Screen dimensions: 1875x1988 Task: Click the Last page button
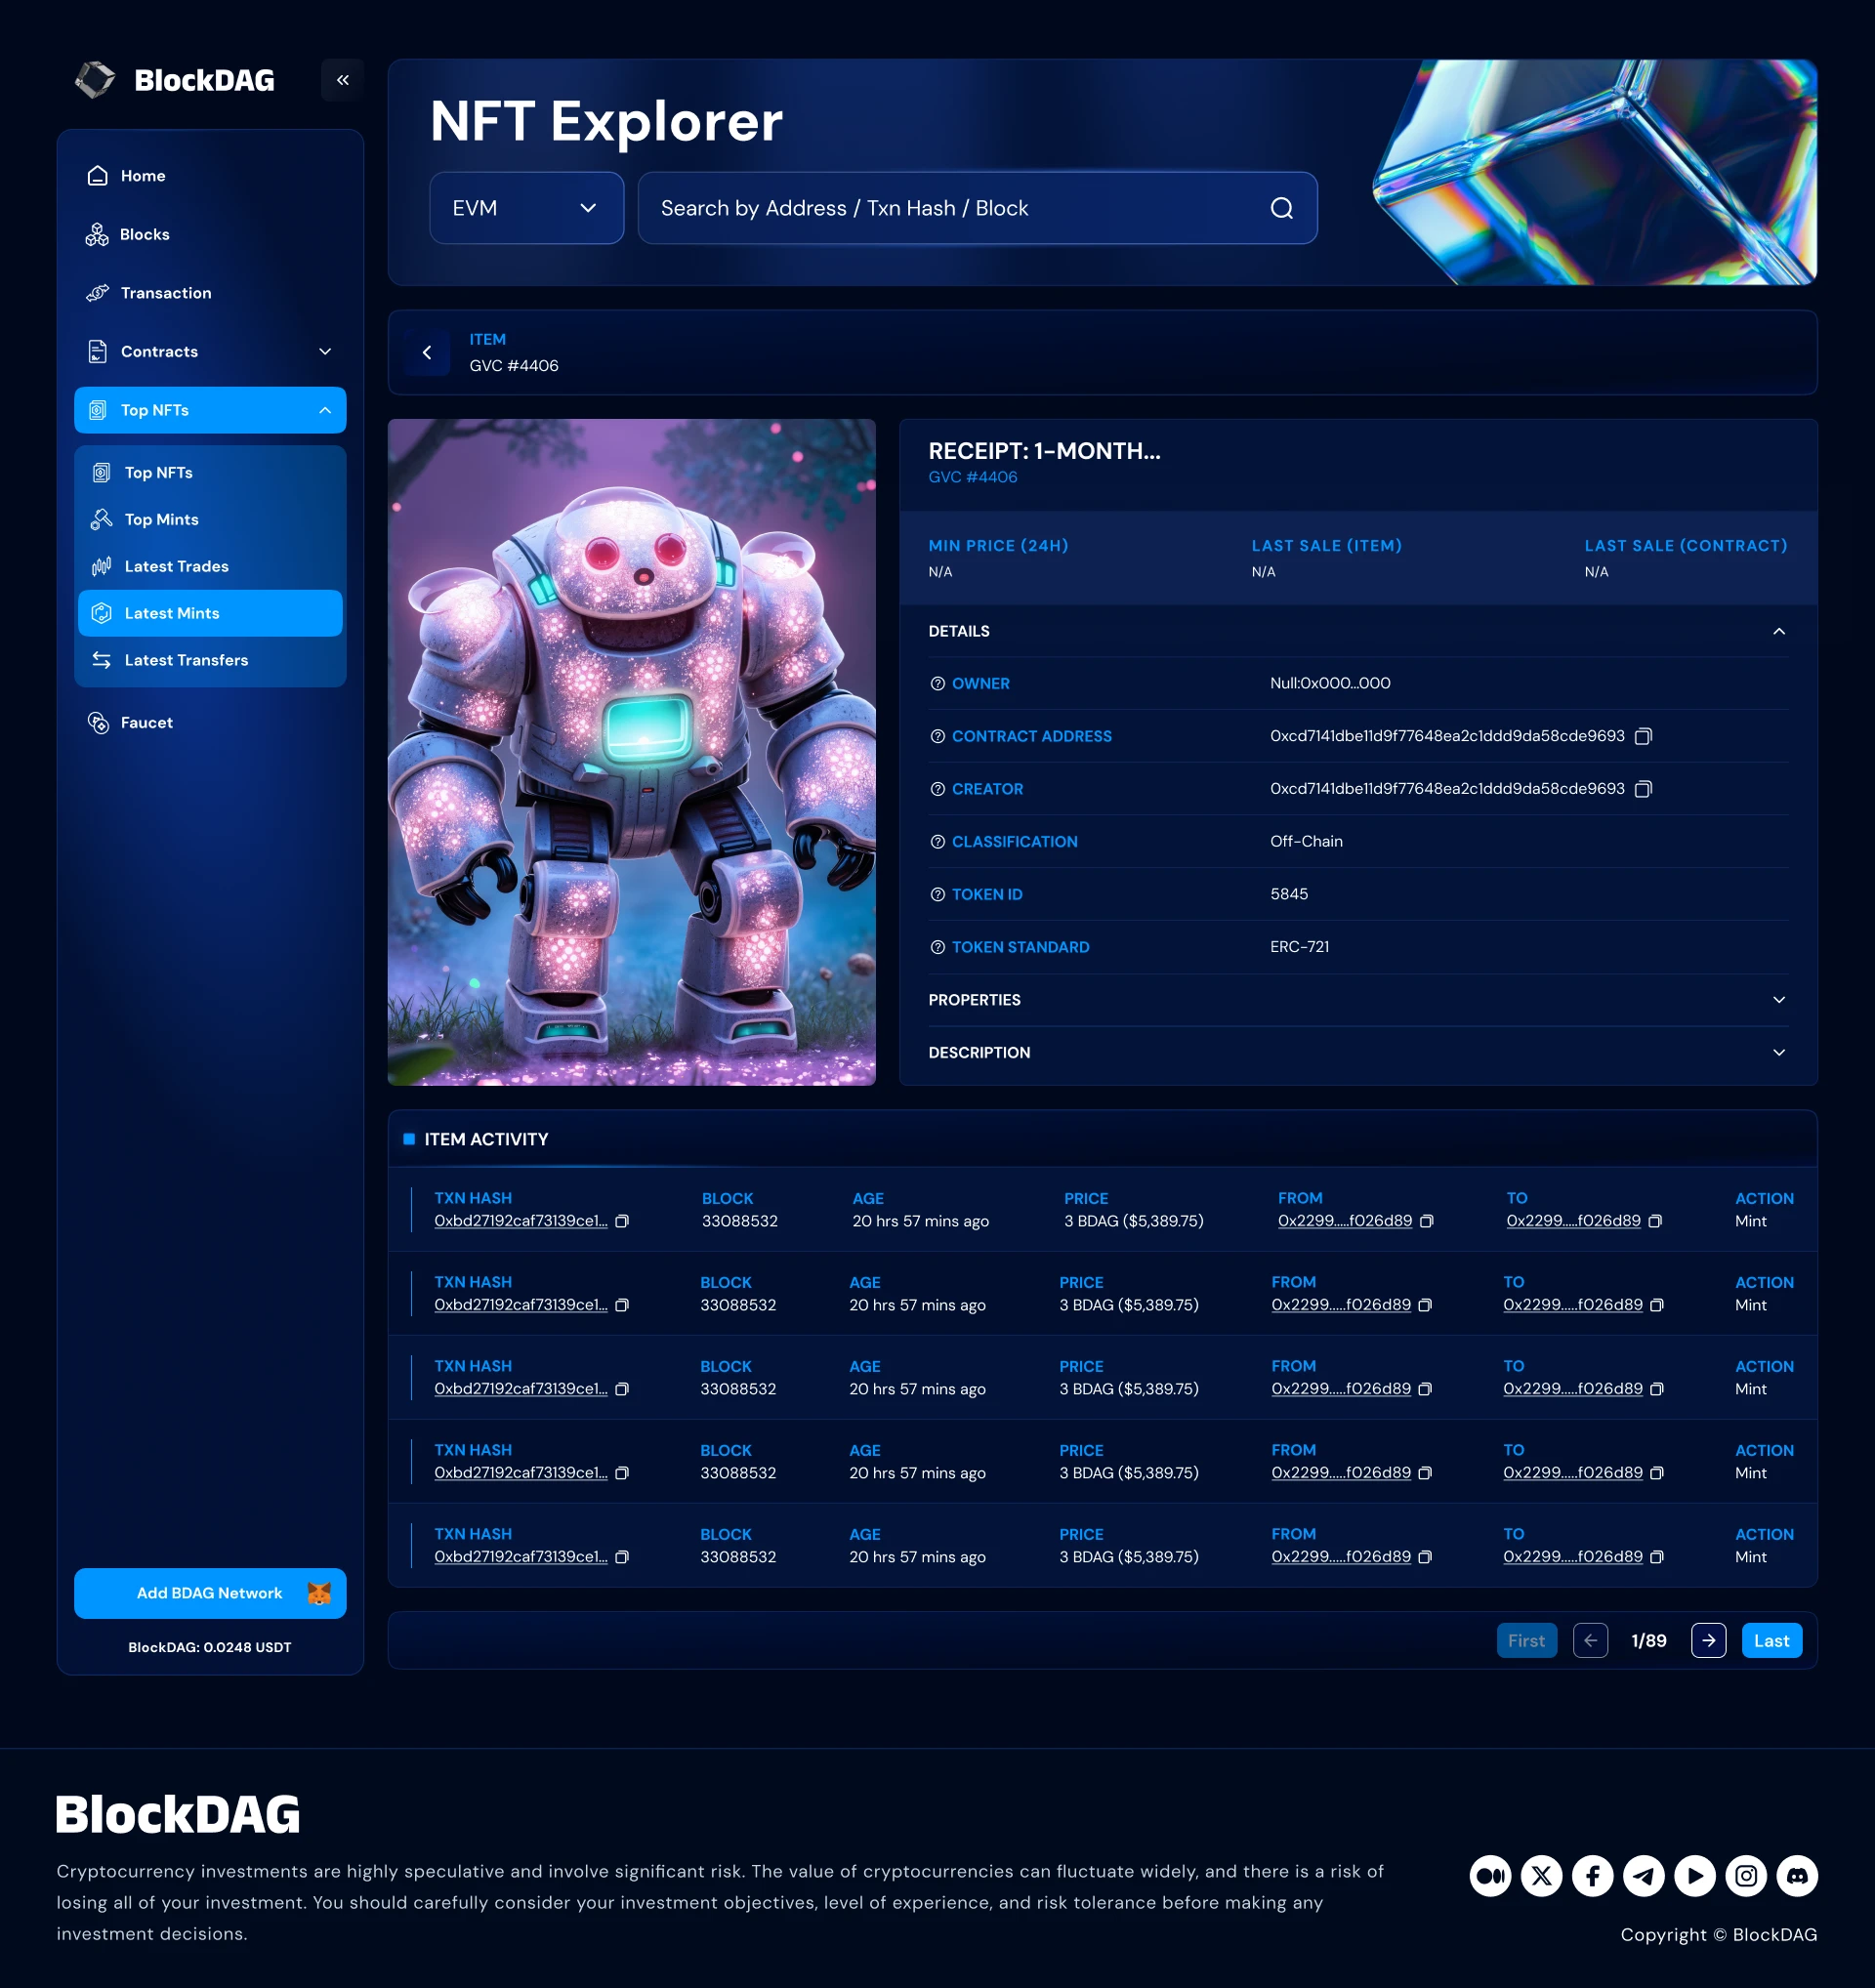tap(1771, 1640)
